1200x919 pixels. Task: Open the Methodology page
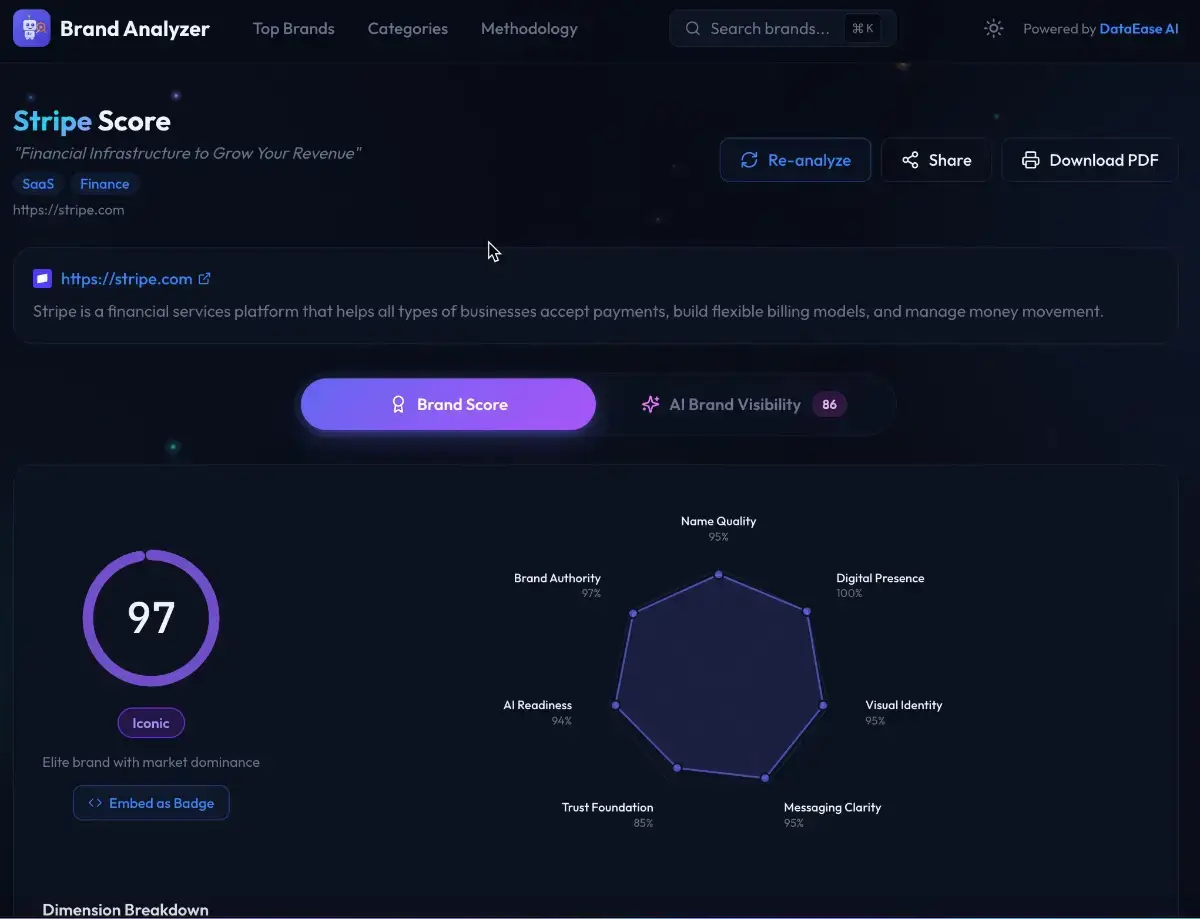[x=529, y=29]
